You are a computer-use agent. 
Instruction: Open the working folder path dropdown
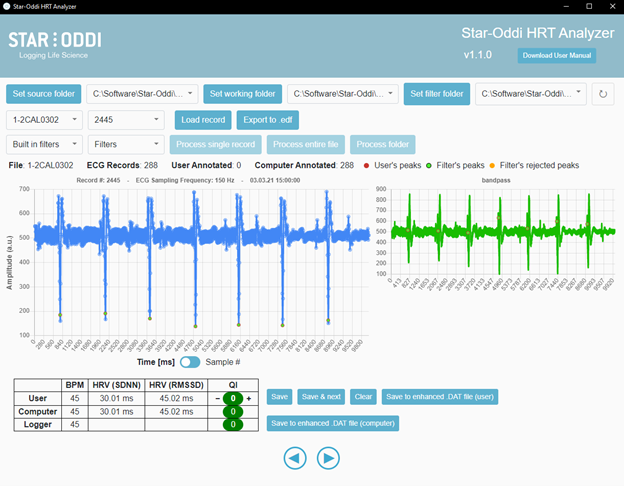click(x=343, y=94)
